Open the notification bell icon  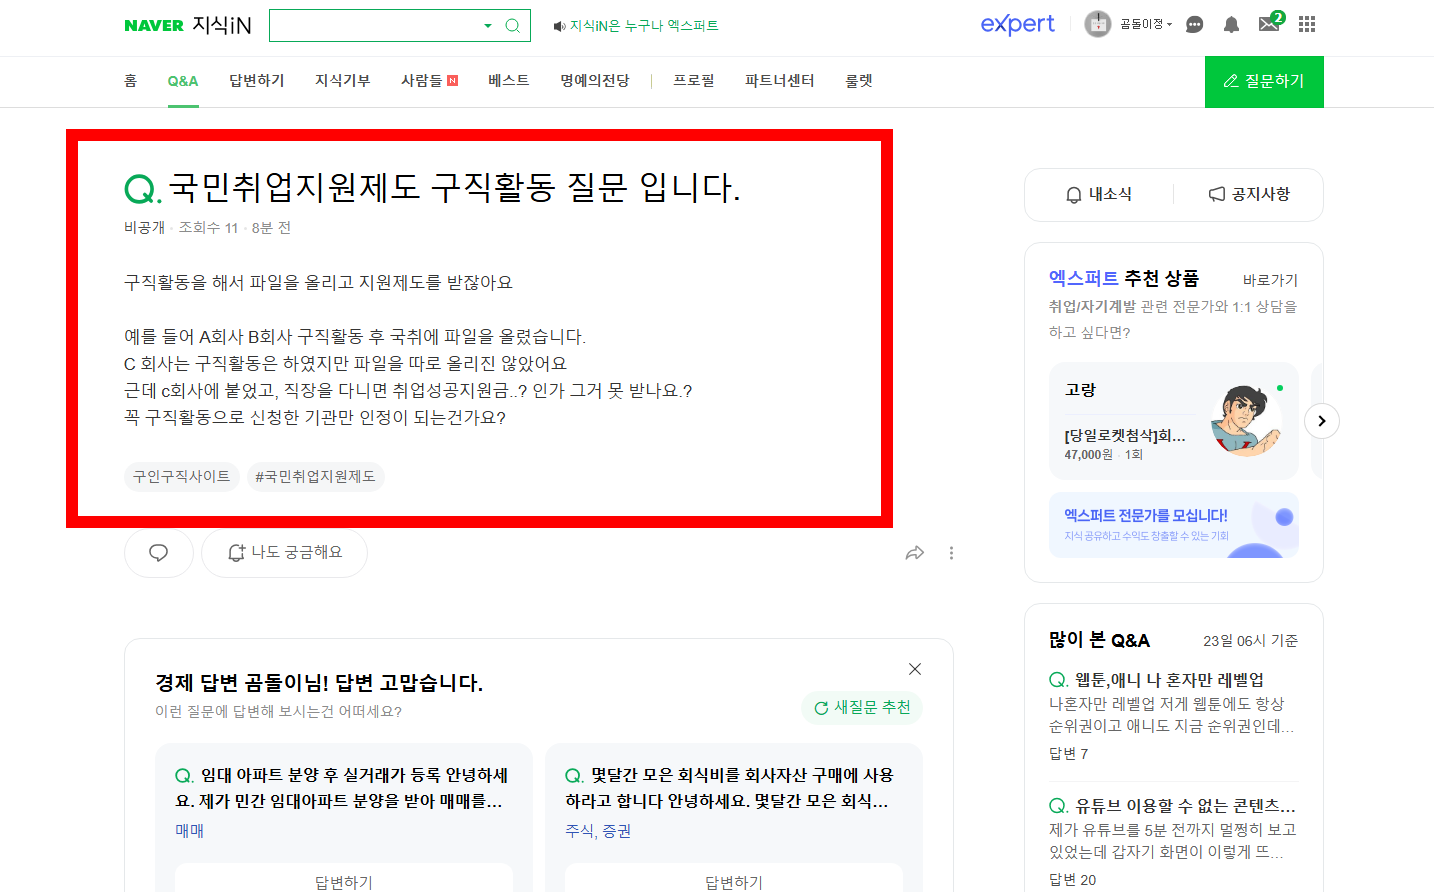point(1231,25)
